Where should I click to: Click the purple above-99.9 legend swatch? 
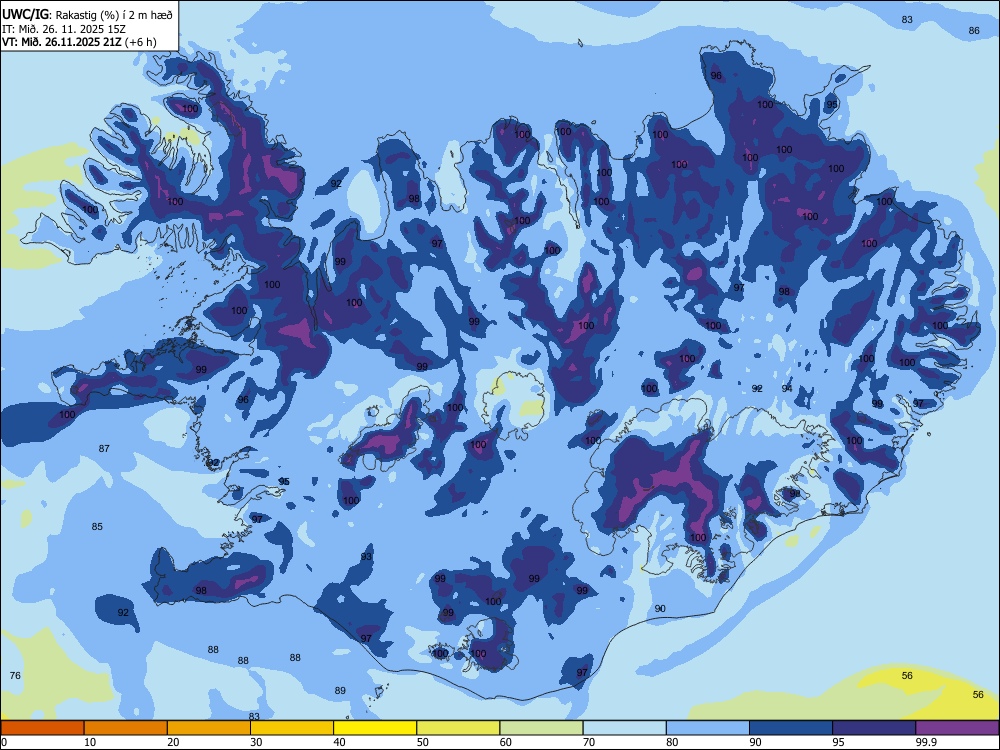pyautogui.click(x=957, y=728)
